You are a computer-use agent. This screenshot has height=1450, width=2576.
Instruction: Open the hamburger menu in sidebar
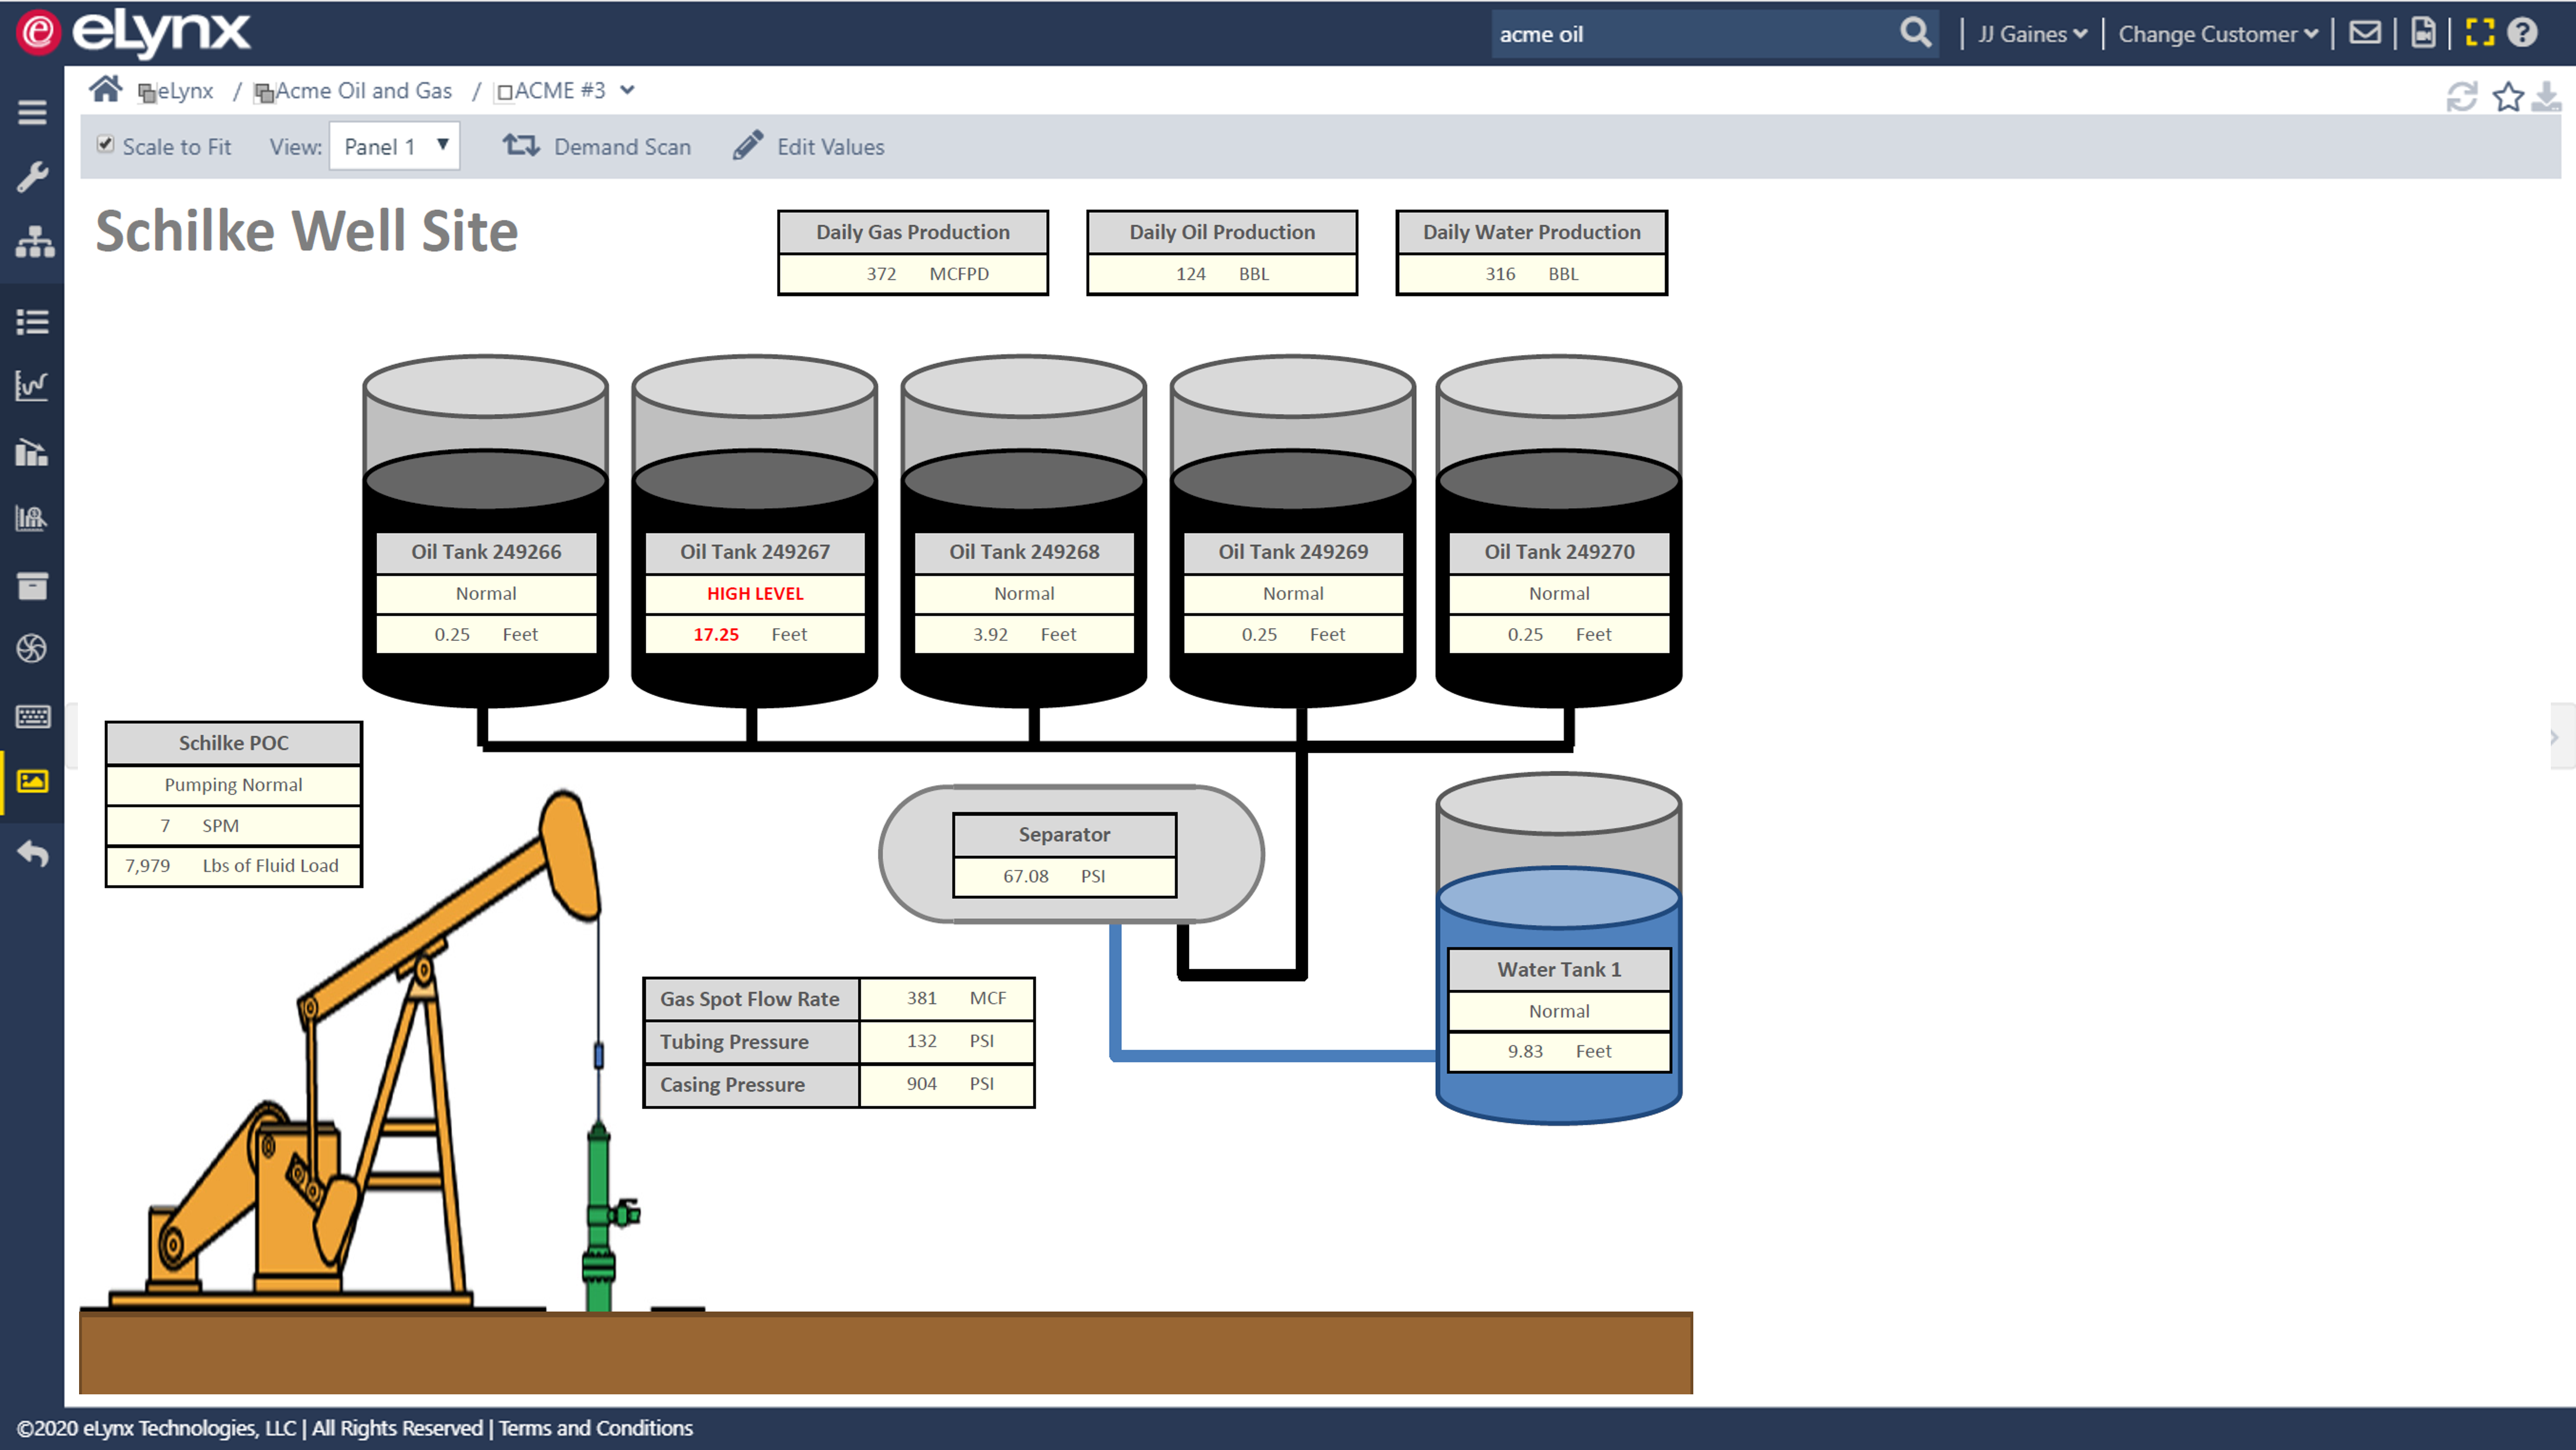(32, 112)
